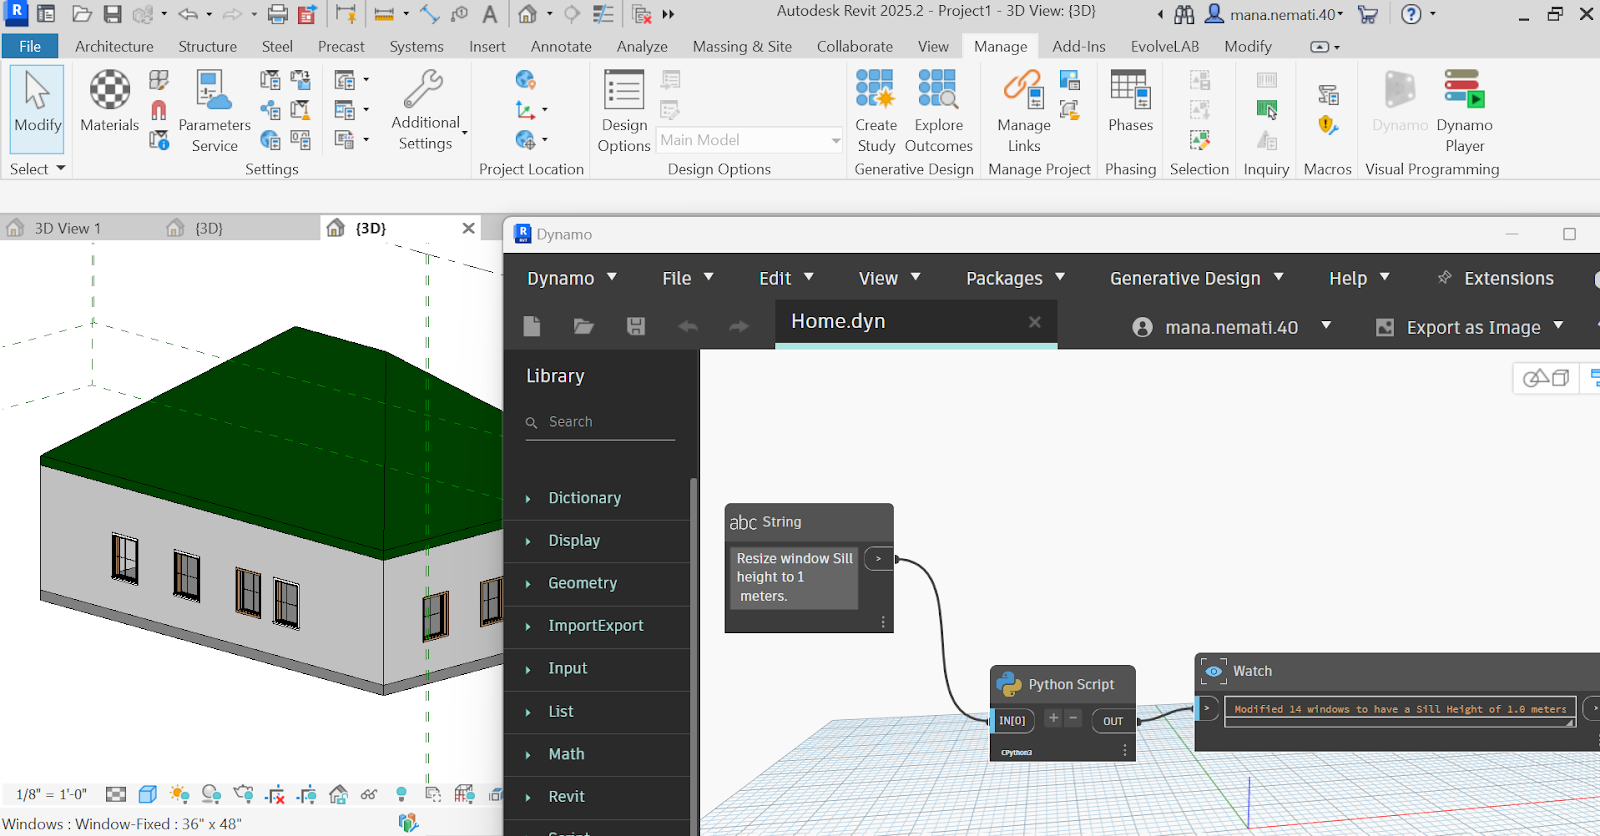This screenshot has height=836, width=1600.
Task: Click the Watch node output text
Action: (1400, 709)
